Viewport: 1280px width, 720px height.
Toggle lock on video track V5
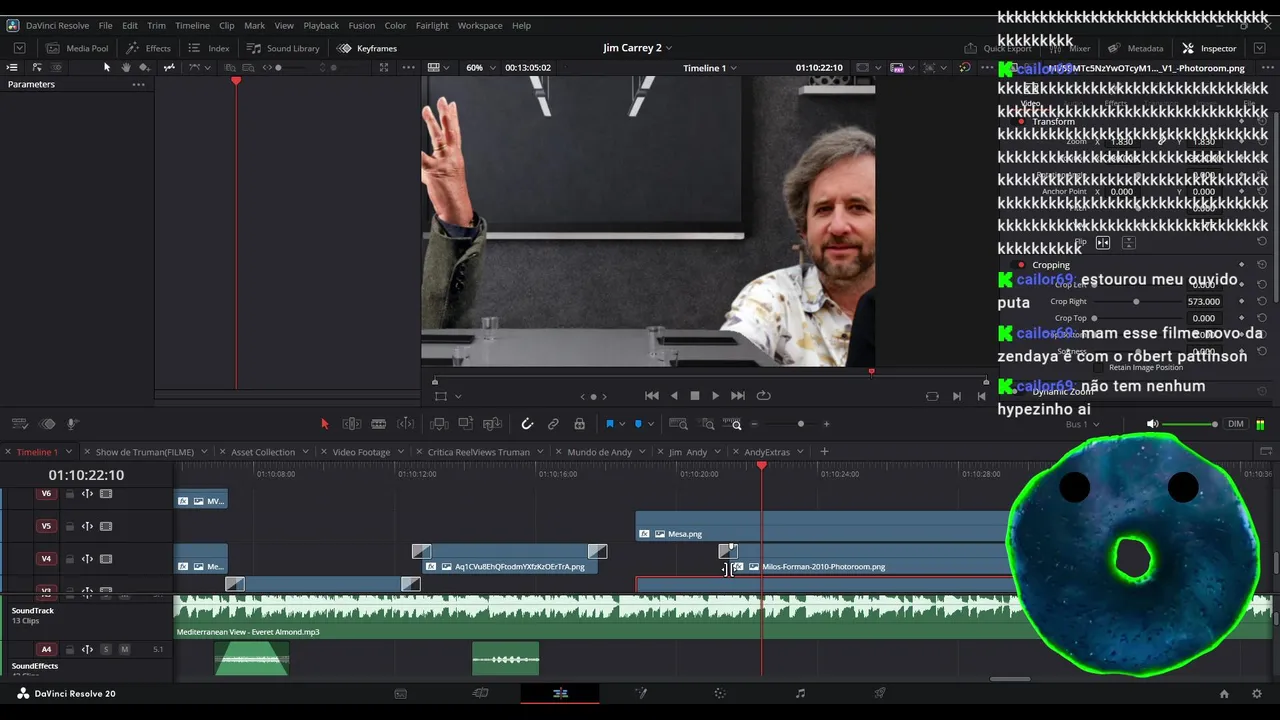point(70,526)
